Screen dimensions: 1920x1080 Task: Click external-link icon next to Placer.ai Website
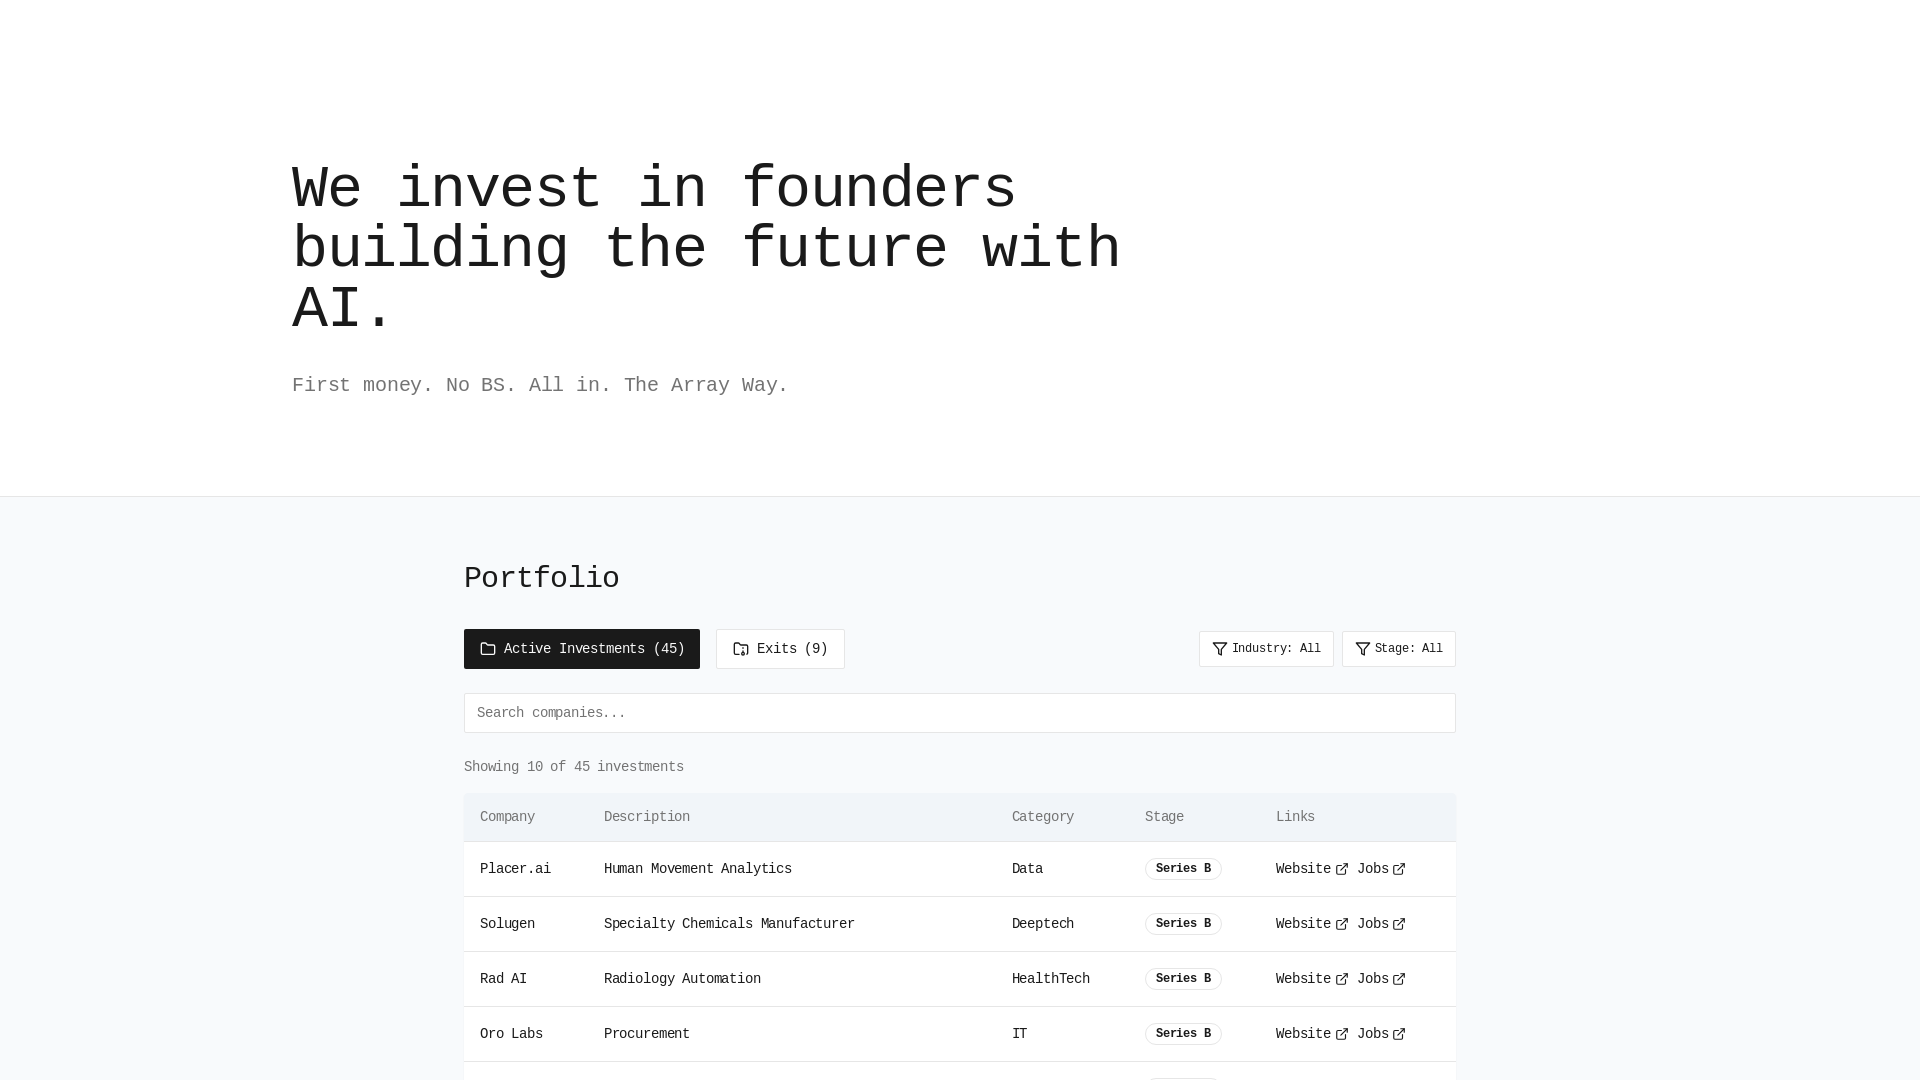1342,869
